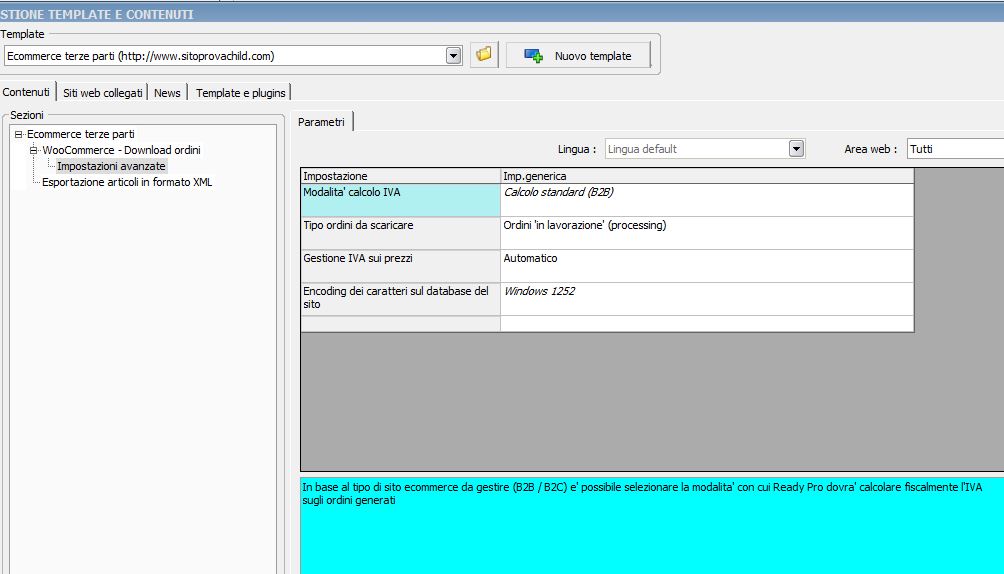Select the Modalita' calcolo IVA row
The height and width of the screenshot is (574, 1004).
tap(400, 200)
